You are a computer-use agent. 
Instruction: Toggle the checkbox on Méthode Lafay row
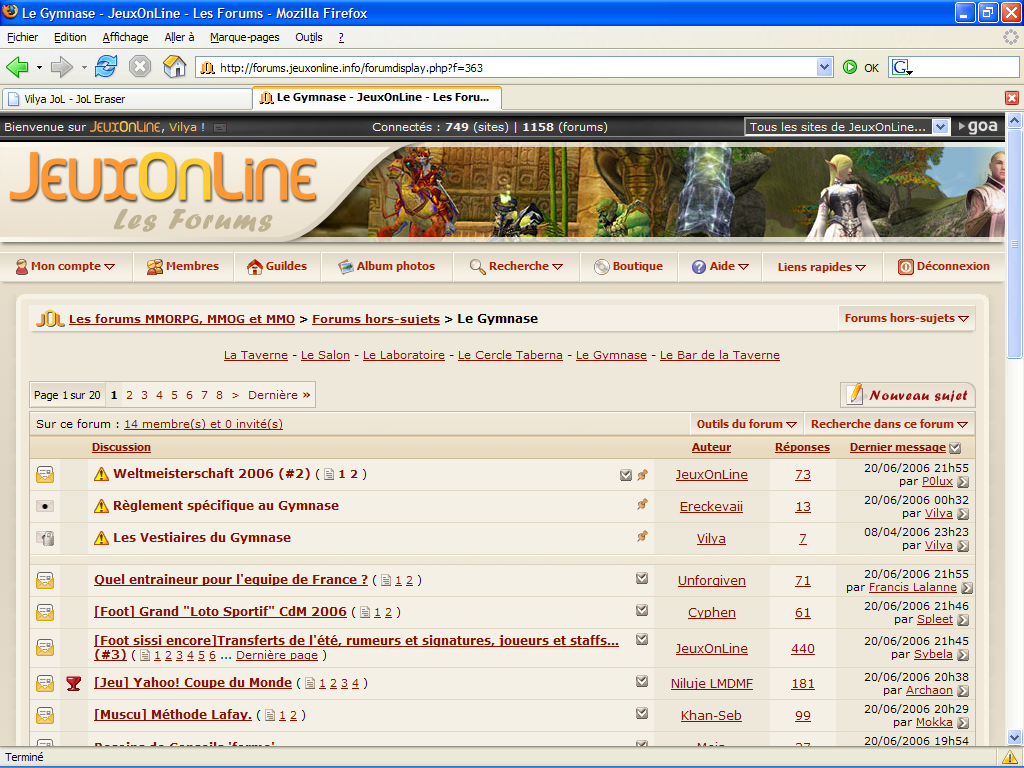[x=642, y=713]
